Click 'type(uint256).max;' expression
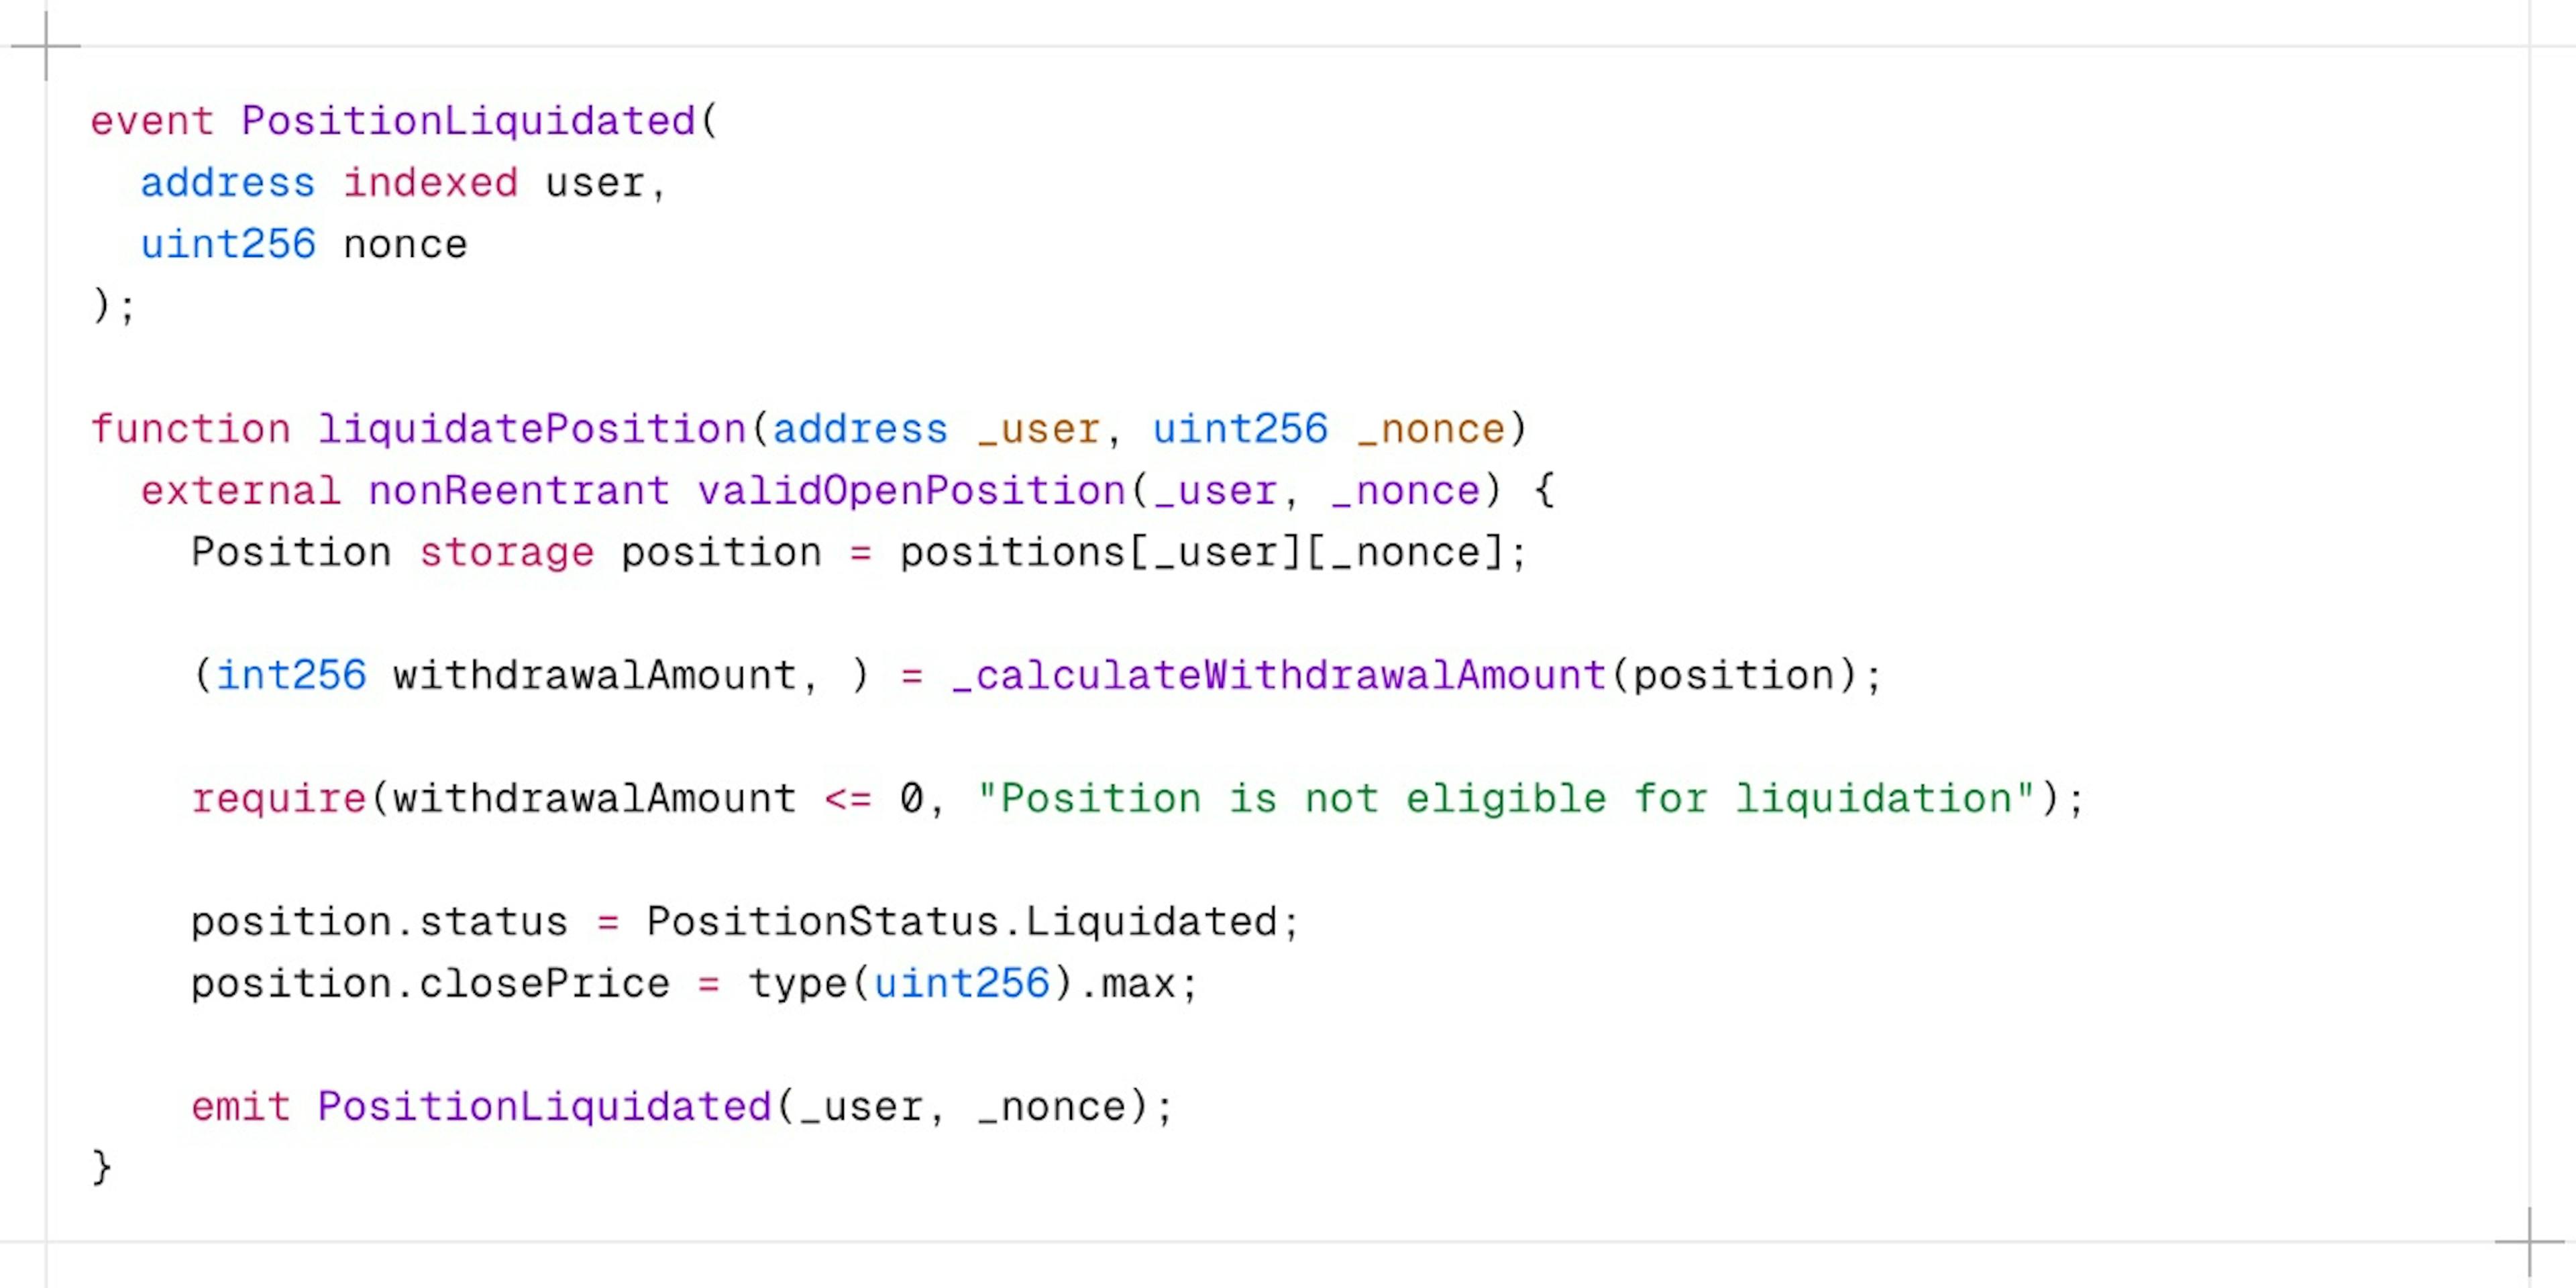Screen dimensions: 2576x1288 [973, 984]
